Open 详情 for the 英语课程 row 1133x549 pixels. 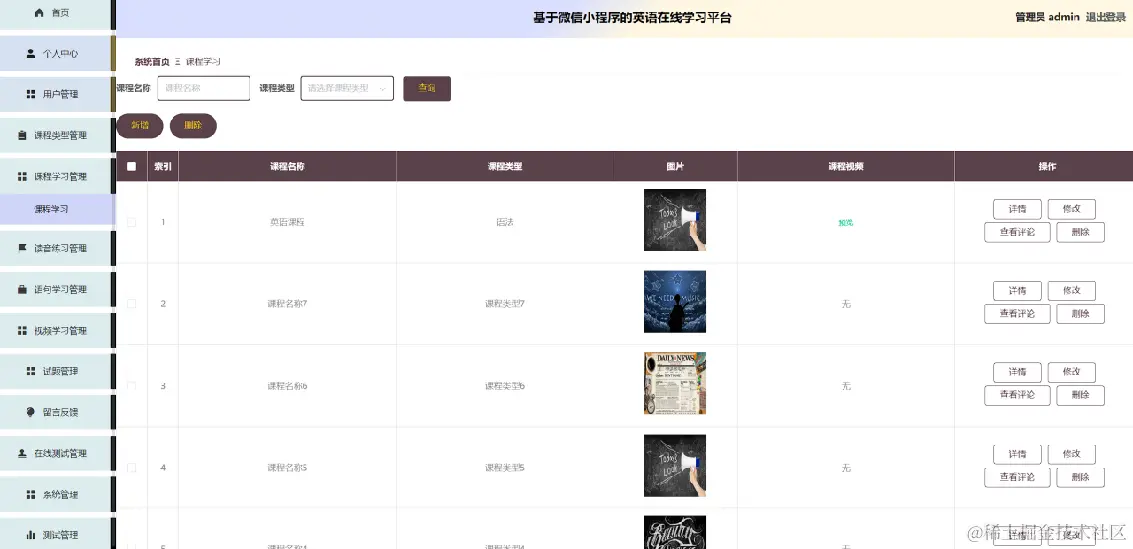1017,209
